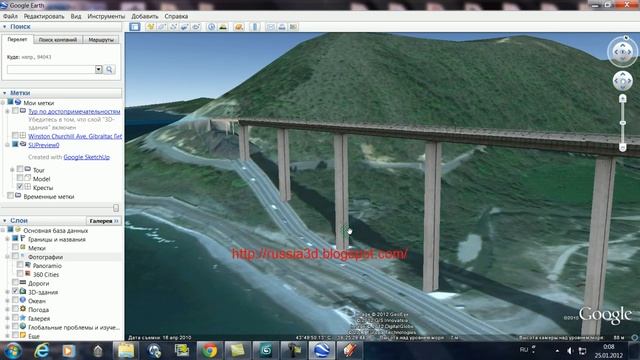The width and height of the screenshot is (640, 360).
Task: Switch to the Поиск компаний tab
Action: pos(58,40)
